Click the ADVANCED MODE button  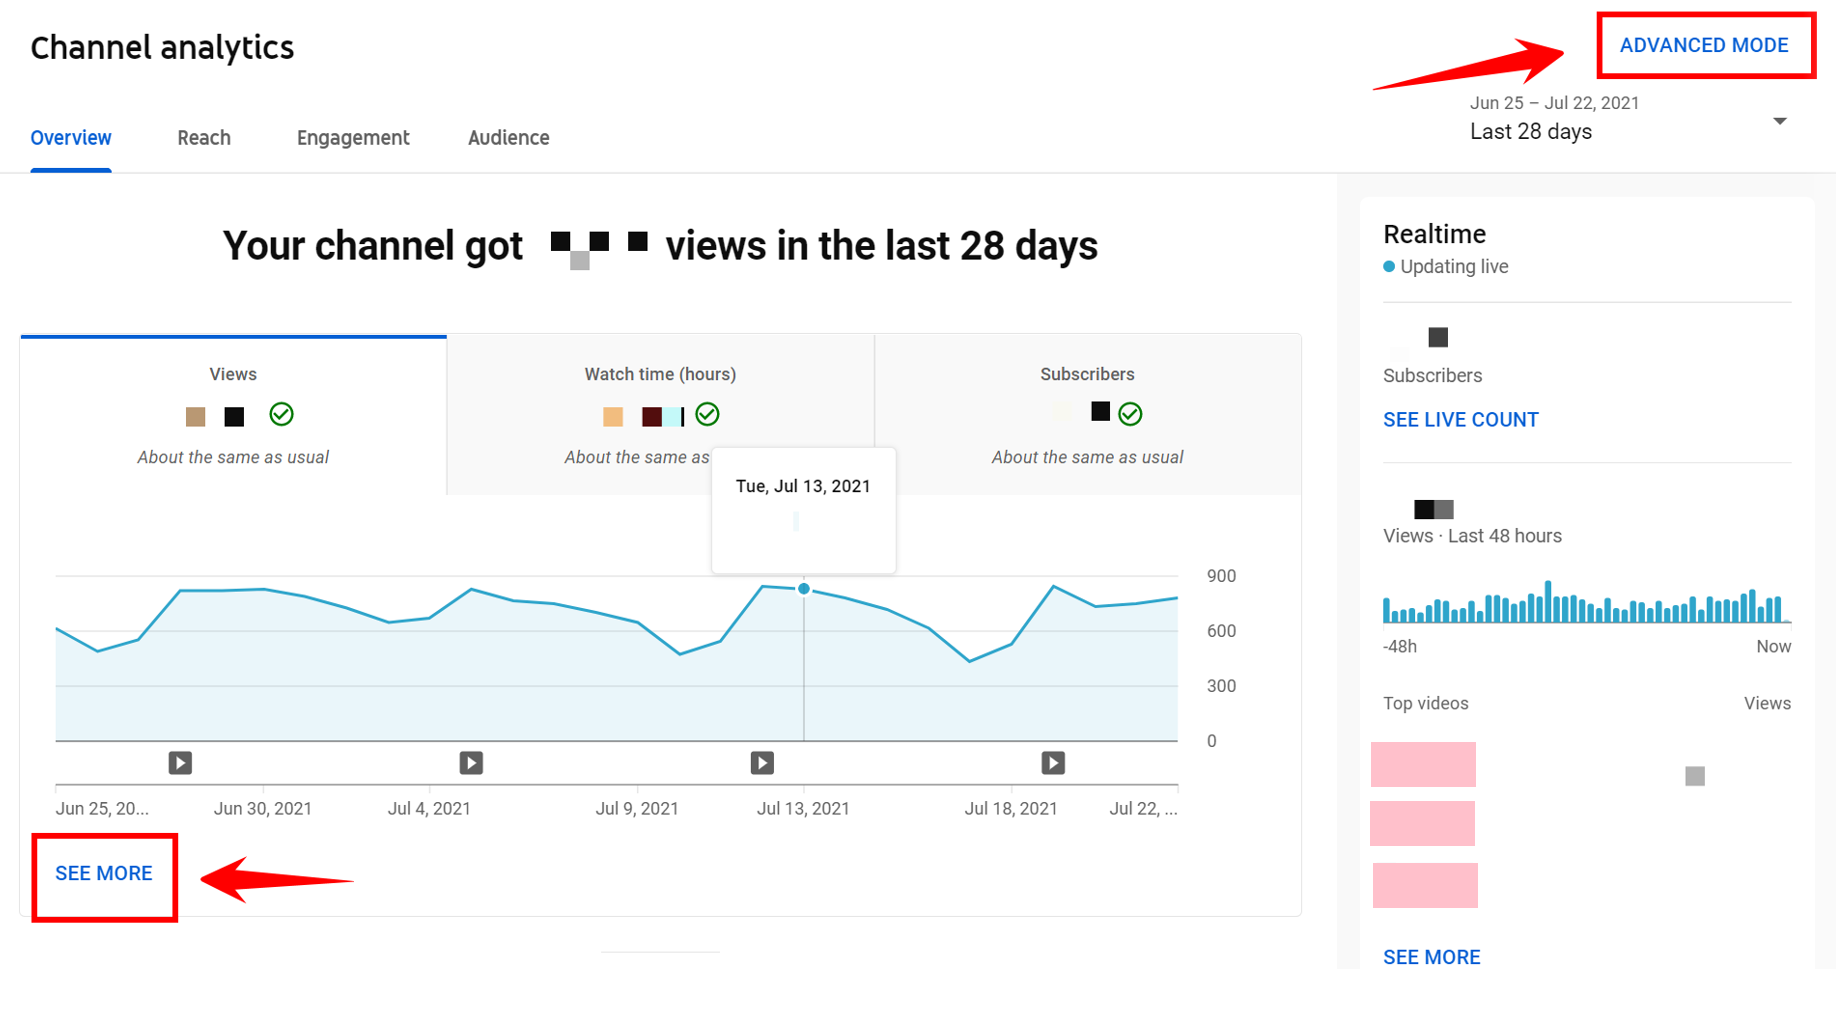(x=1704, y=45)
